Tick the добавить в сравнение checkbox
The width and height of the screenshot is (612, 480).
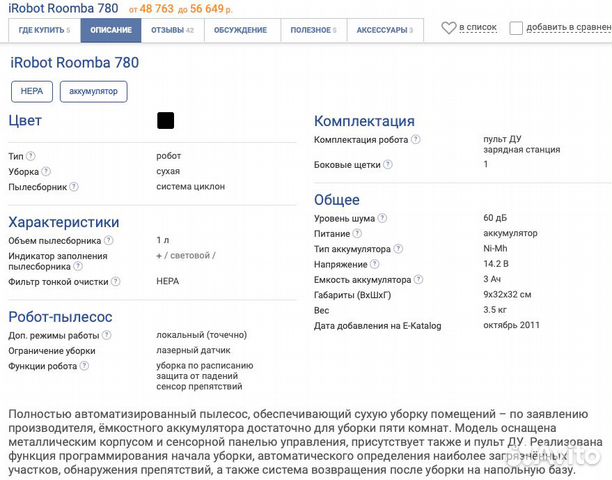(516, 28)
